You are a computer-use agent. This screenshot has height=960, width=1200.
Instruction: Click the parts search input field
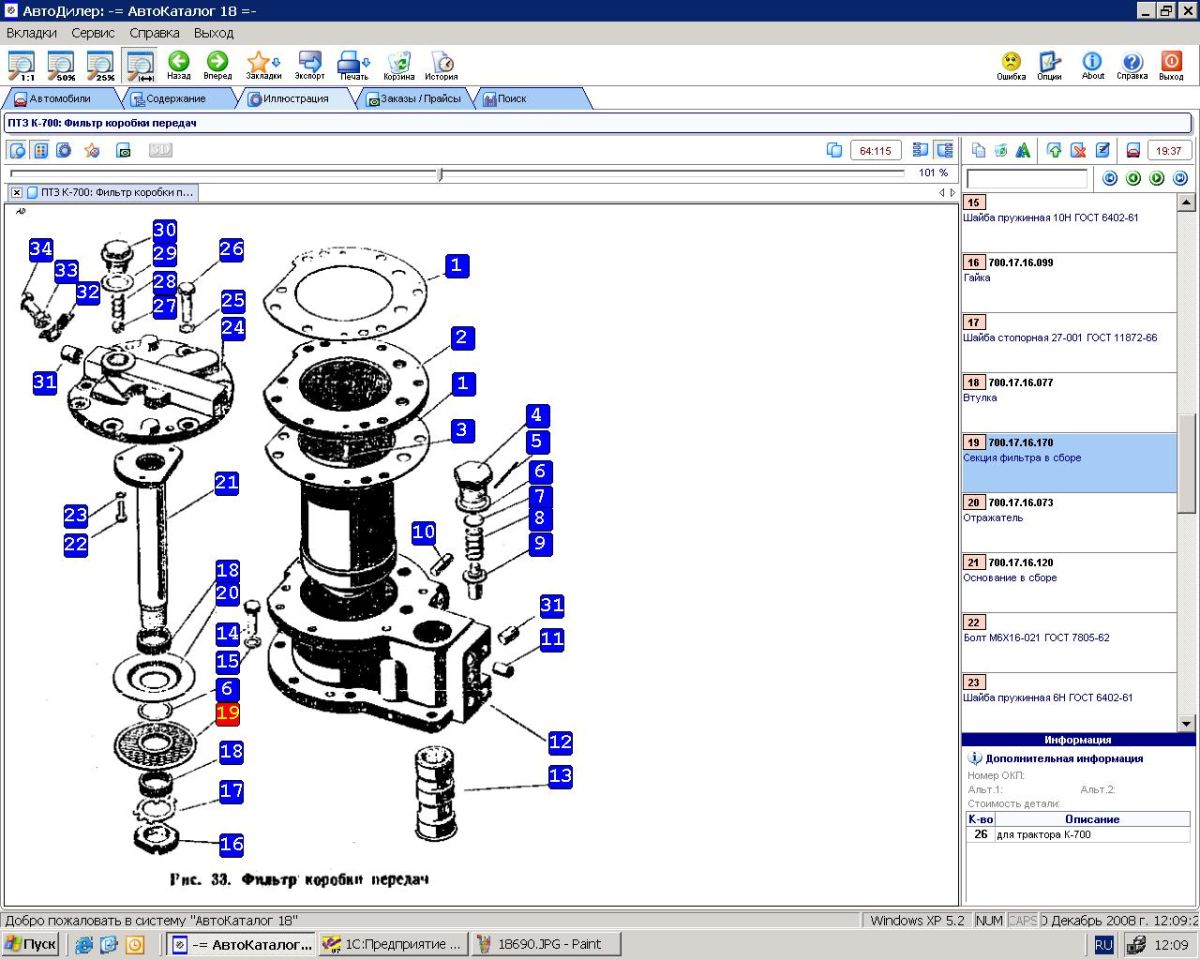point(1027,179)
